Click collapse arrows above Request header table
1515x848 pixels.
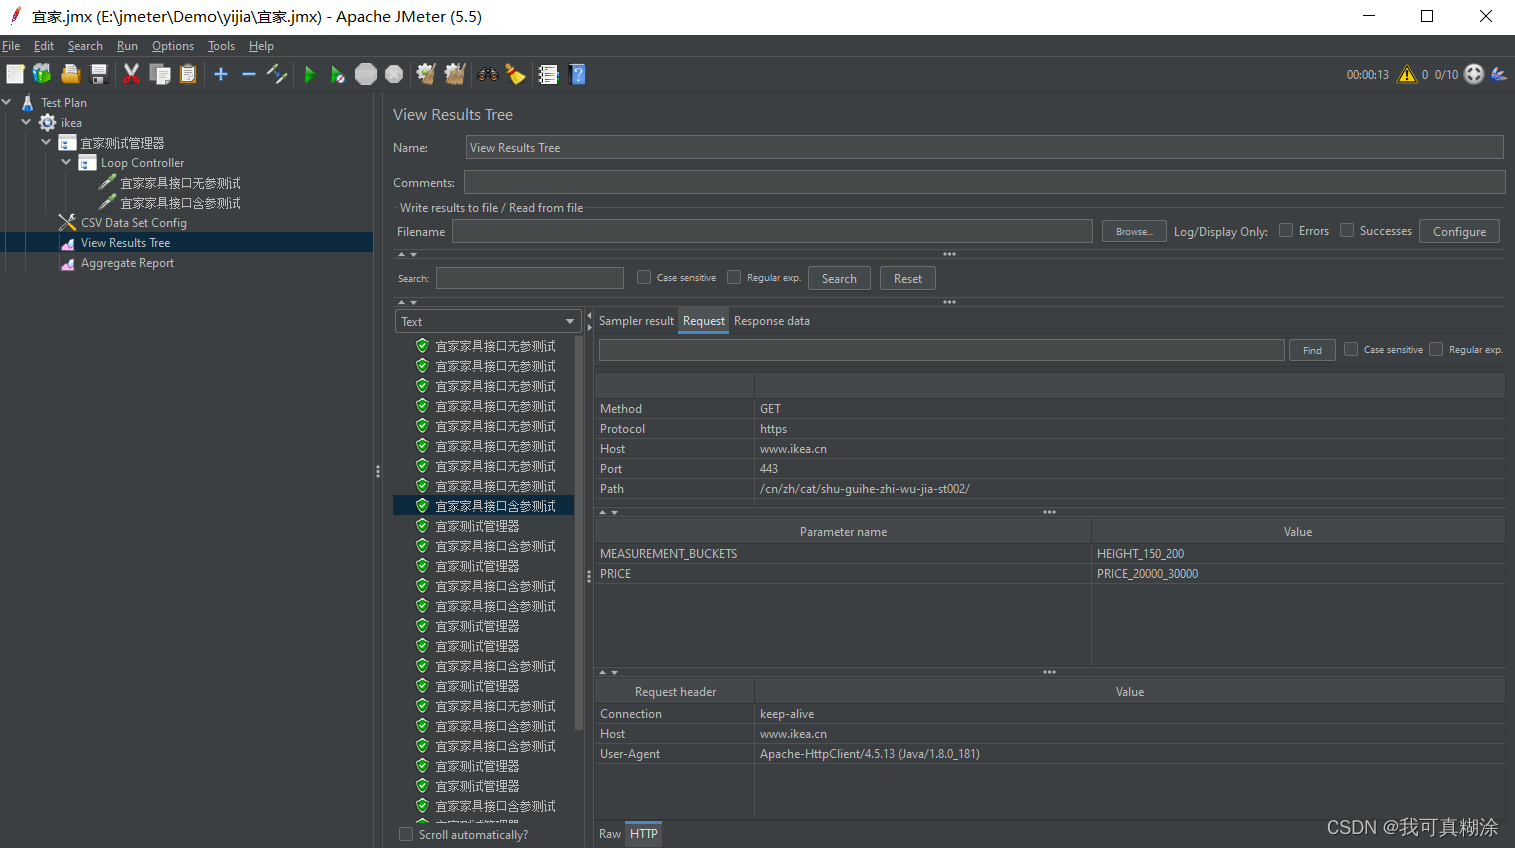coord(608,672)
